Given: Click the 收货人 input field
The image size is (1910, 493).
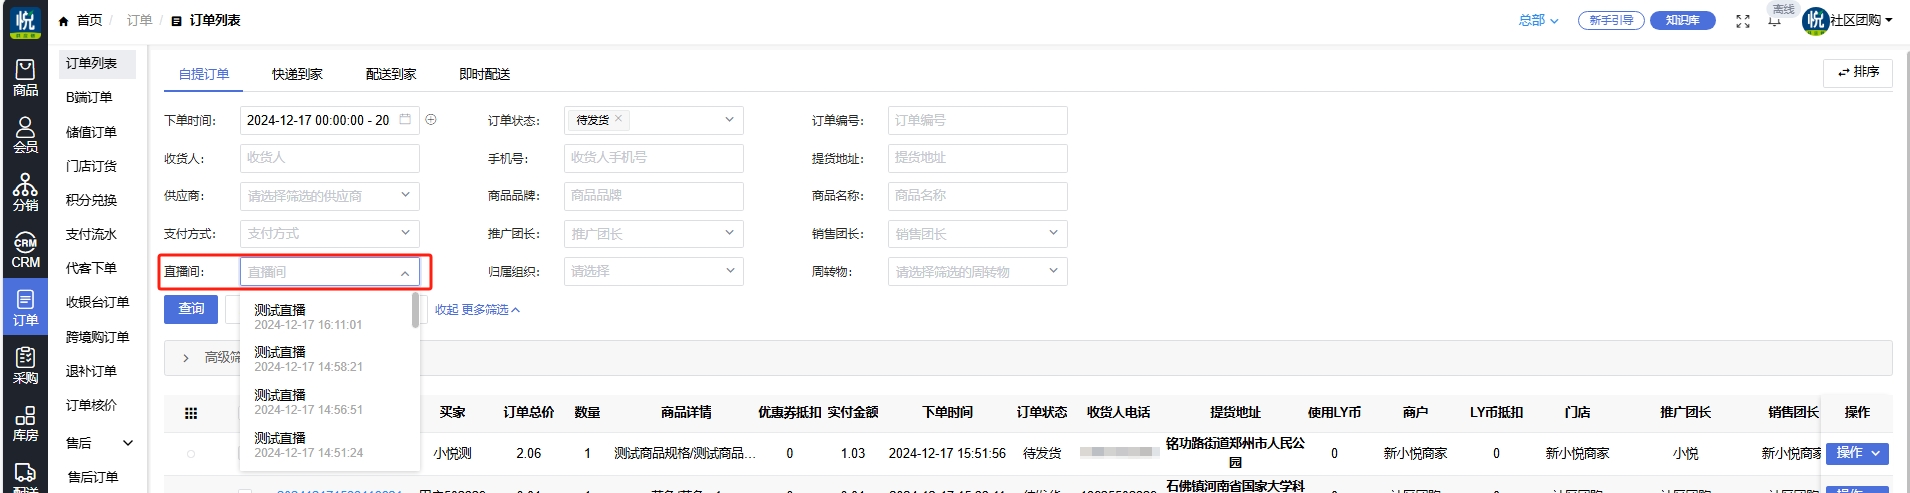Looking at the screenshot, I should click(330, 158).
